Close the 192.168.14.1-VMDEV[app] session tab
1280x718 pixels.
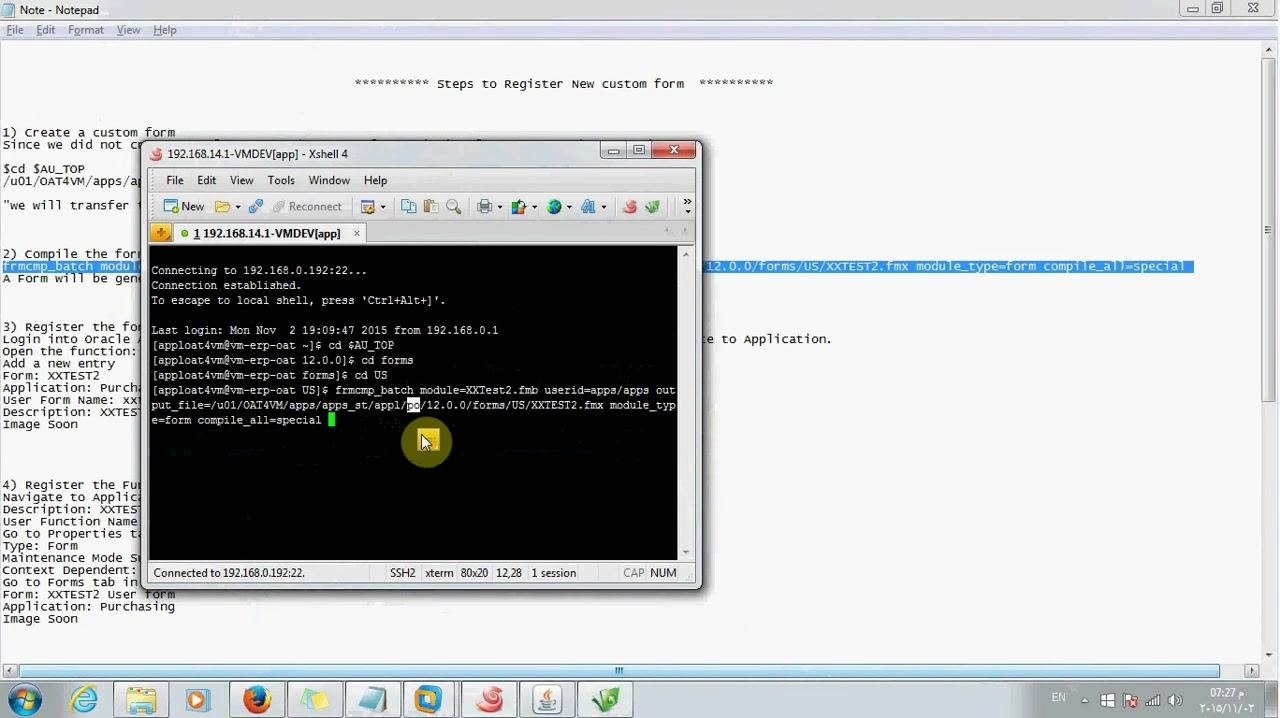tap(356, 233)
